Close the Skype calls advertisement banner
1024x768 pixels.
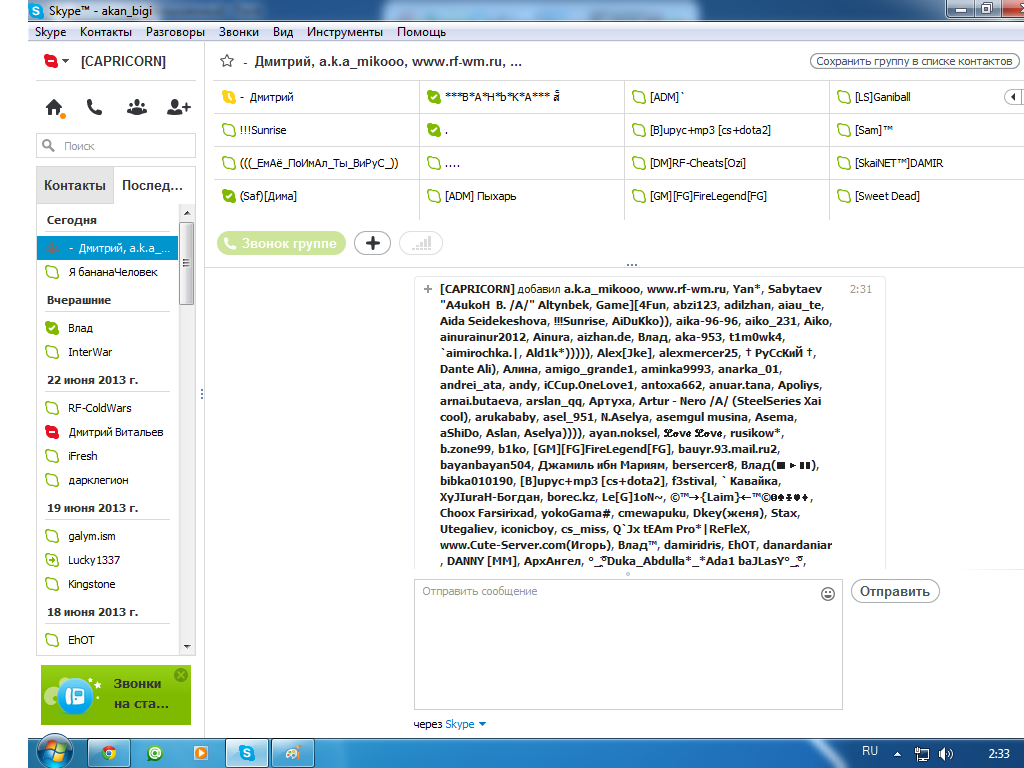pyautogui.click(x=181, y=675)
